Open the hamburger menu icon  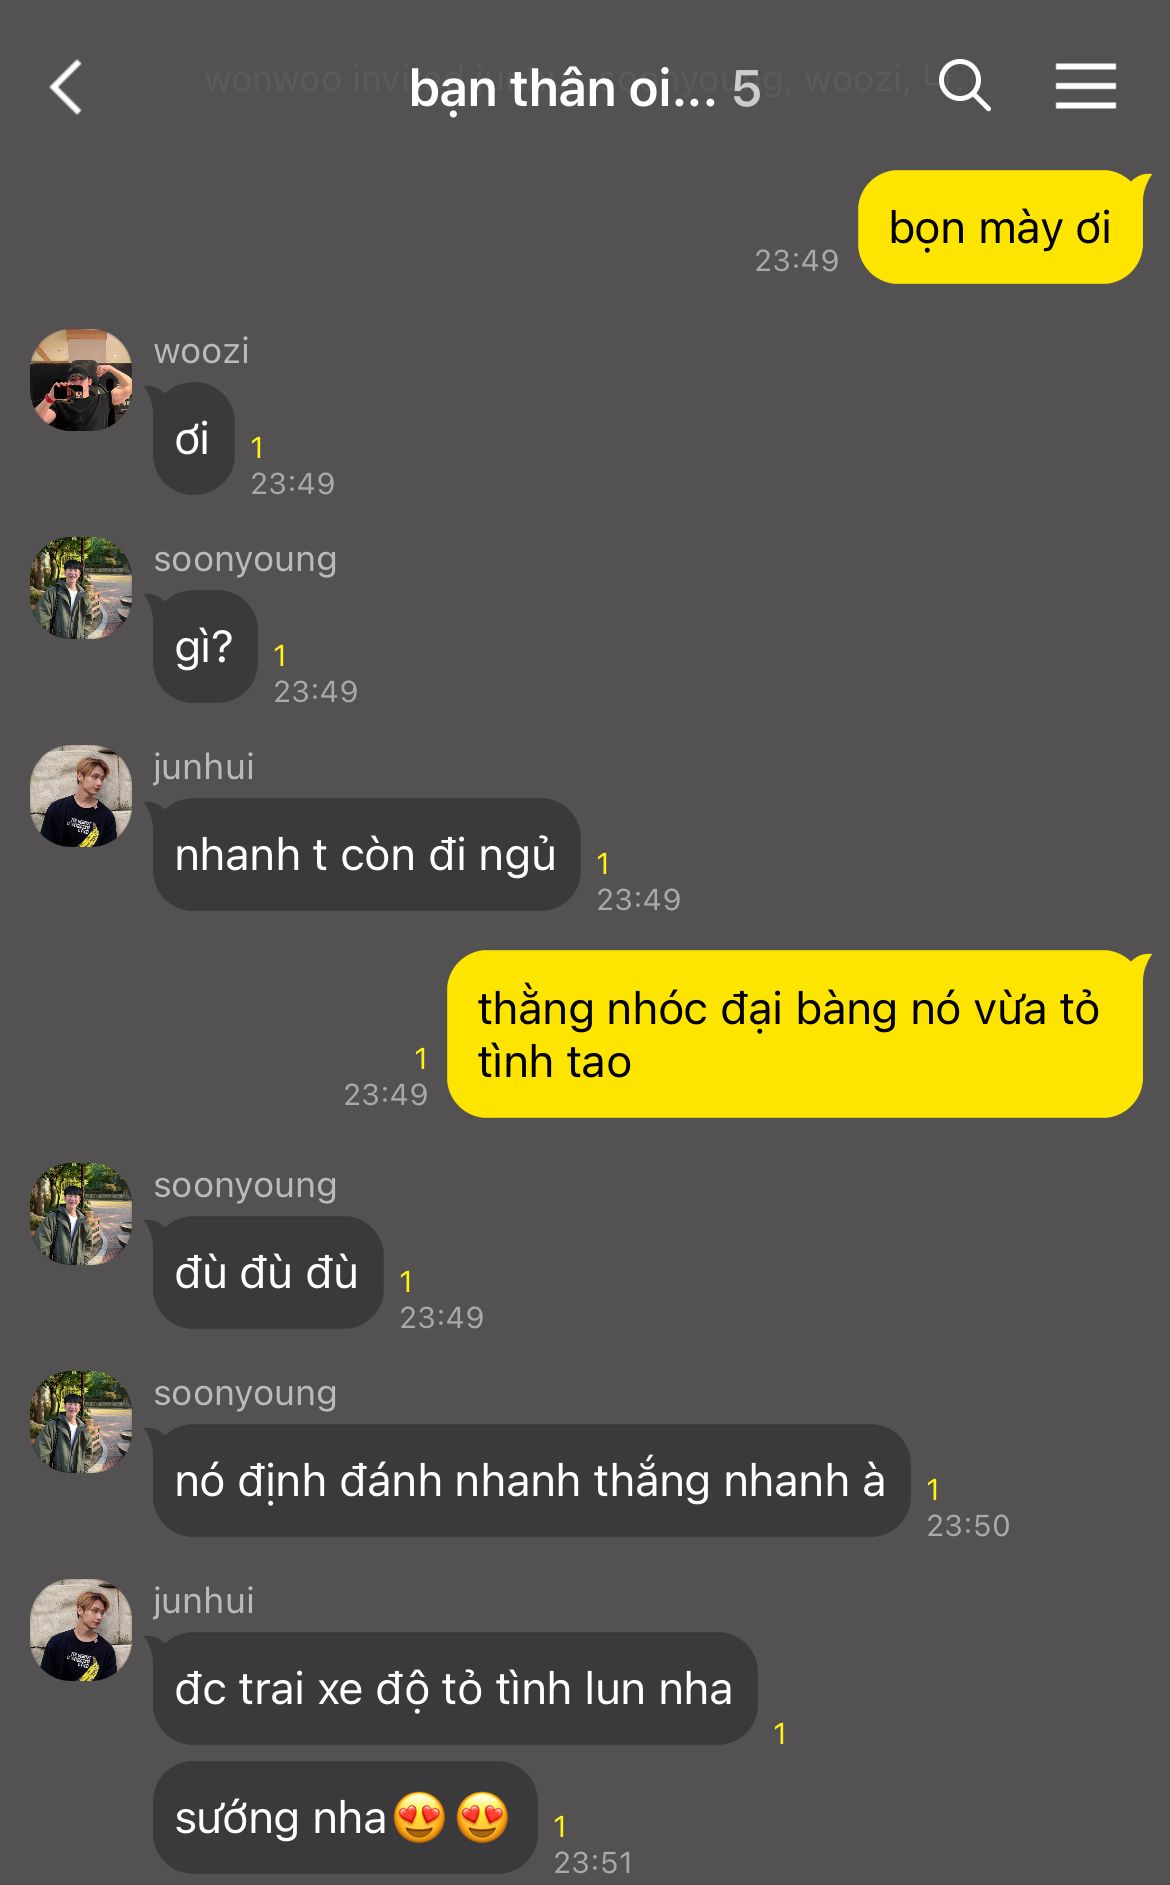[1085, 85]
